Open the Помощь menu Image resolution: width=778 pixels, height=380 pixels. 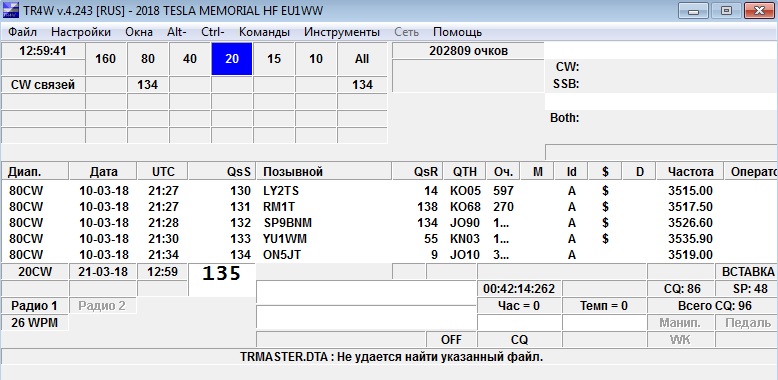[457, 32]
